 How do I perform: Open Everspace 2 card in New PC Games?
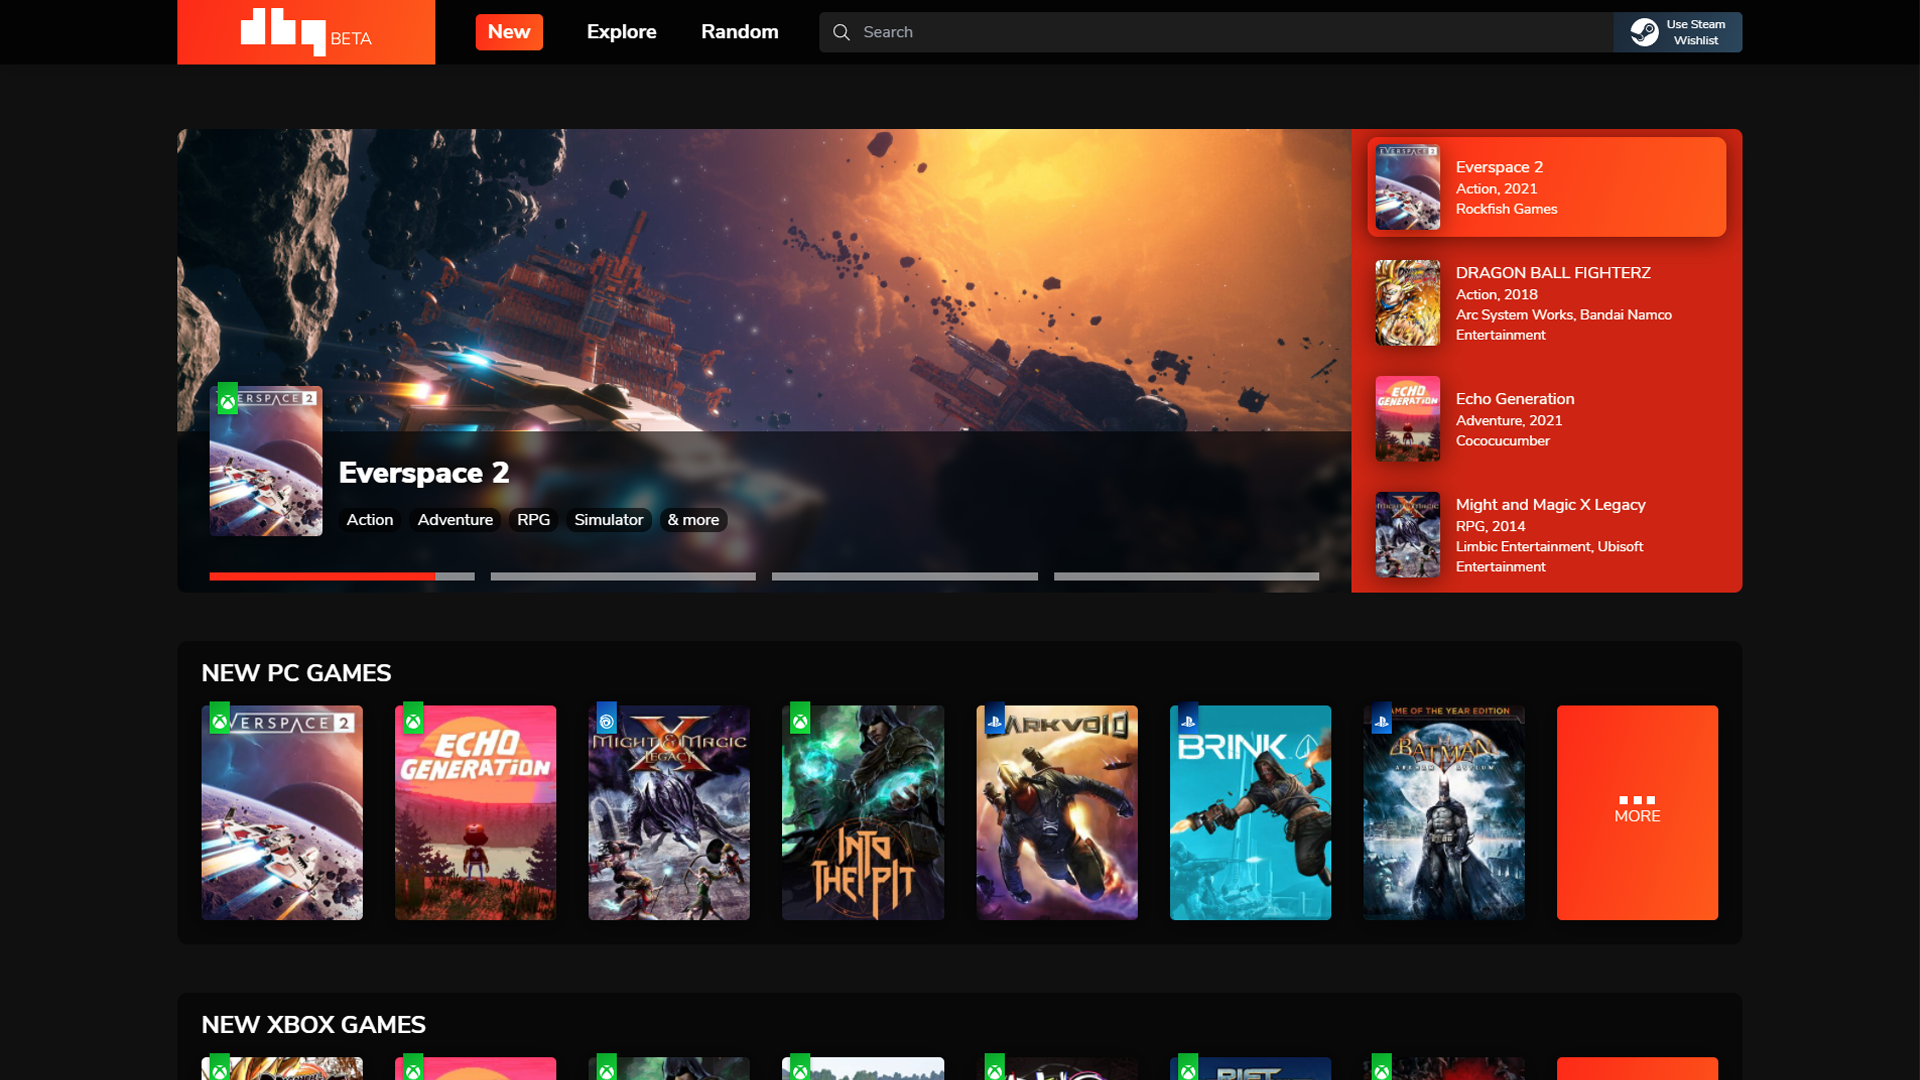pos(282,813)
